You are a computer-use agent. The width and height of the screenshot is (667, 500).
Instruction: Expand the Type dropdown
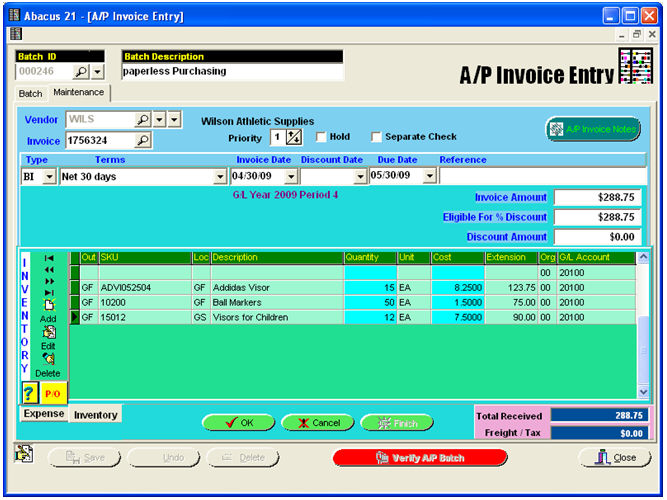[x=49, y=176]
